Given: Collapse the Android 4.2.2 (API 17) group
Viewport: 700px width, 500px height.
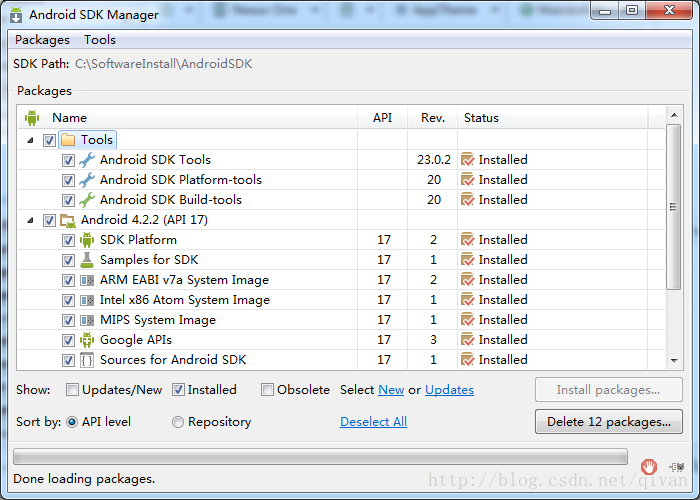Looking at the screenshot, I should click(30, 221).
